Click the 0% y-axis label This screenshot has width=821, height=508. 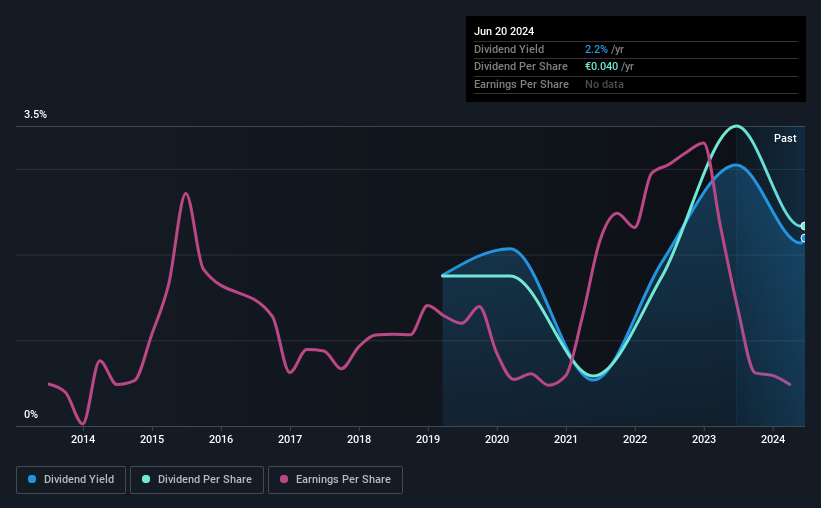pos(31,414)
